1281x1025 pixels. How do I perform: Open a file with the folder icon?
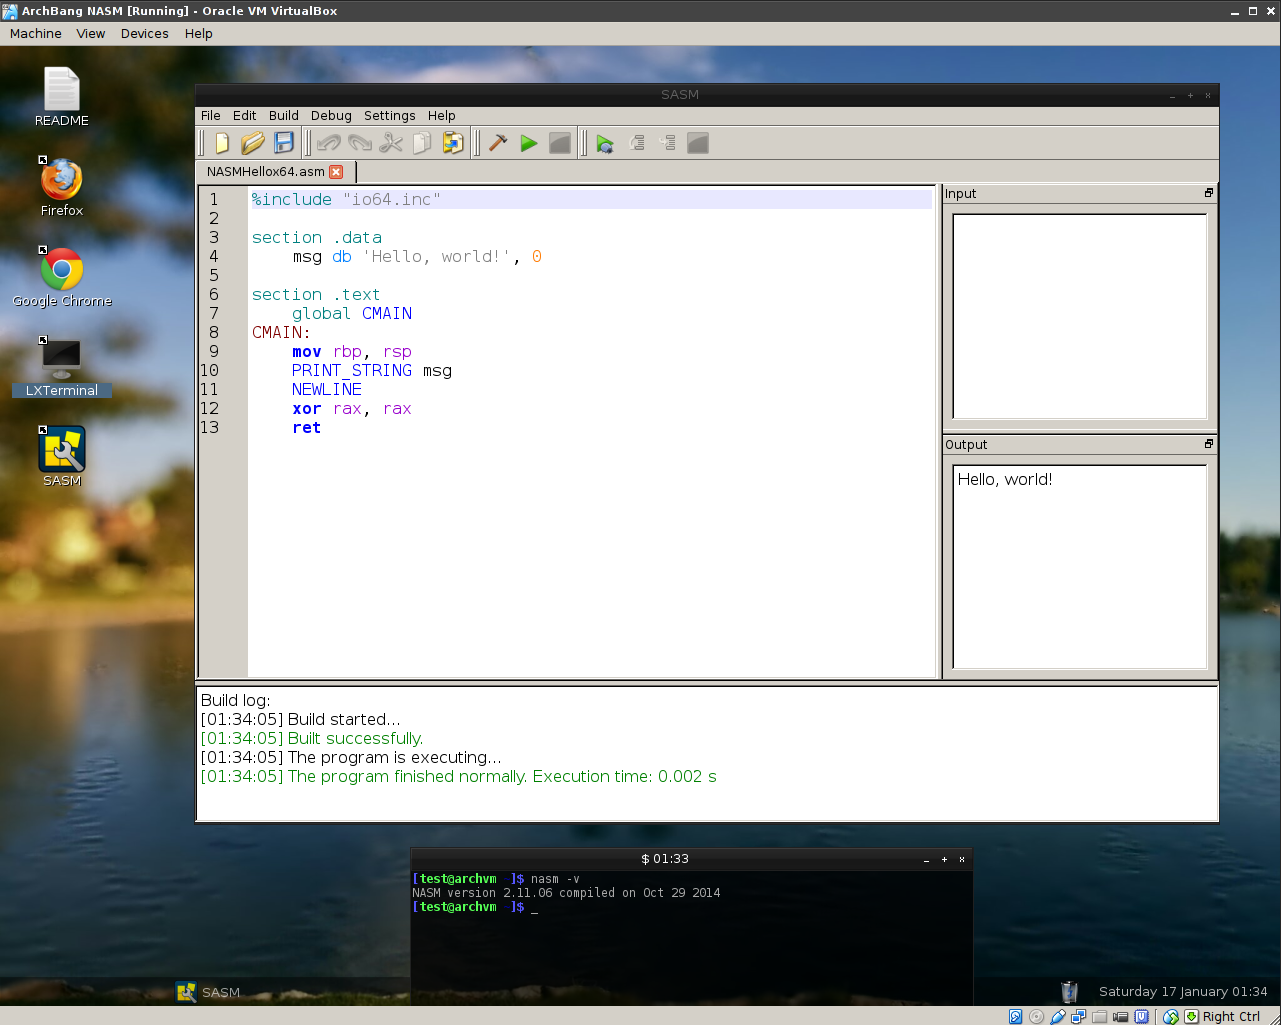tap(253, 143)
